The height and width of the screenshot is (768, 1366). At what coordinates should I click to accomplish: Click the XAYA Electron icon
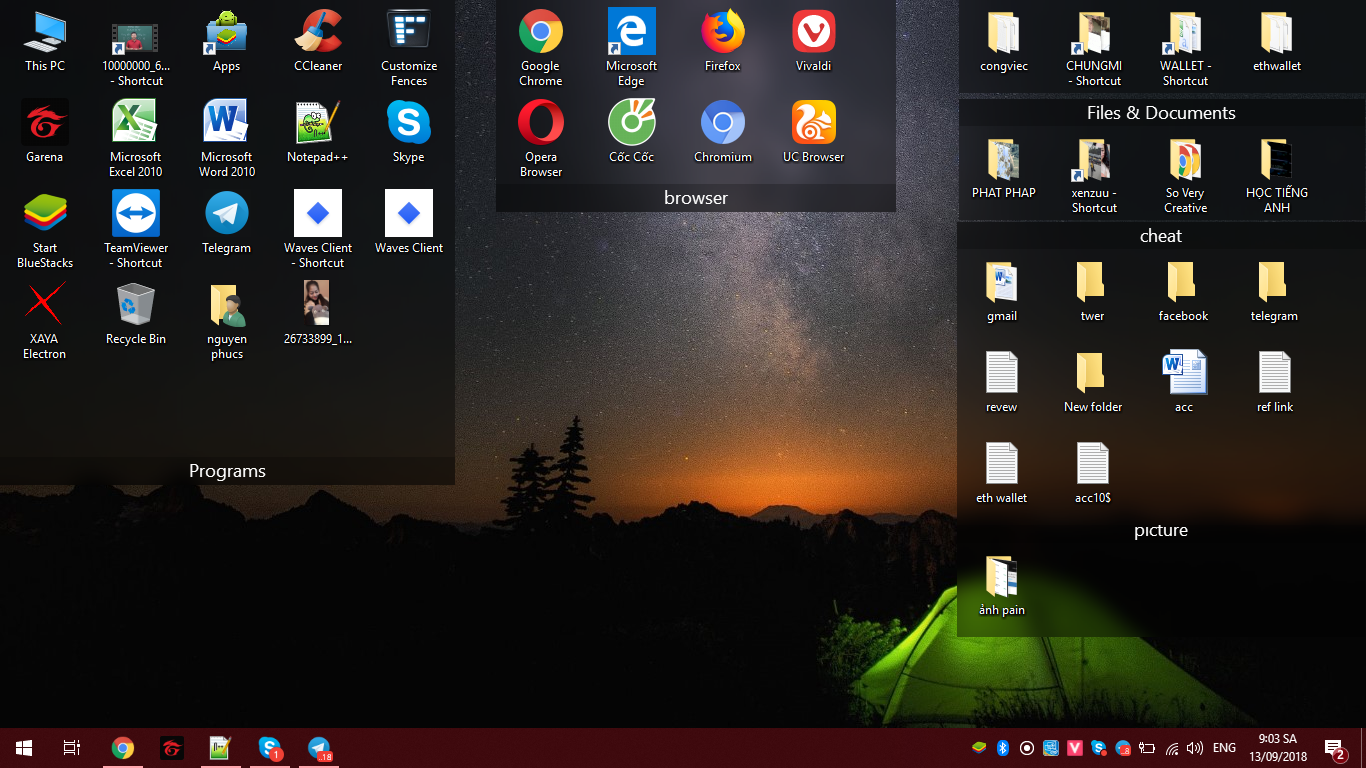pyautogui.click(x=45, y=321)
